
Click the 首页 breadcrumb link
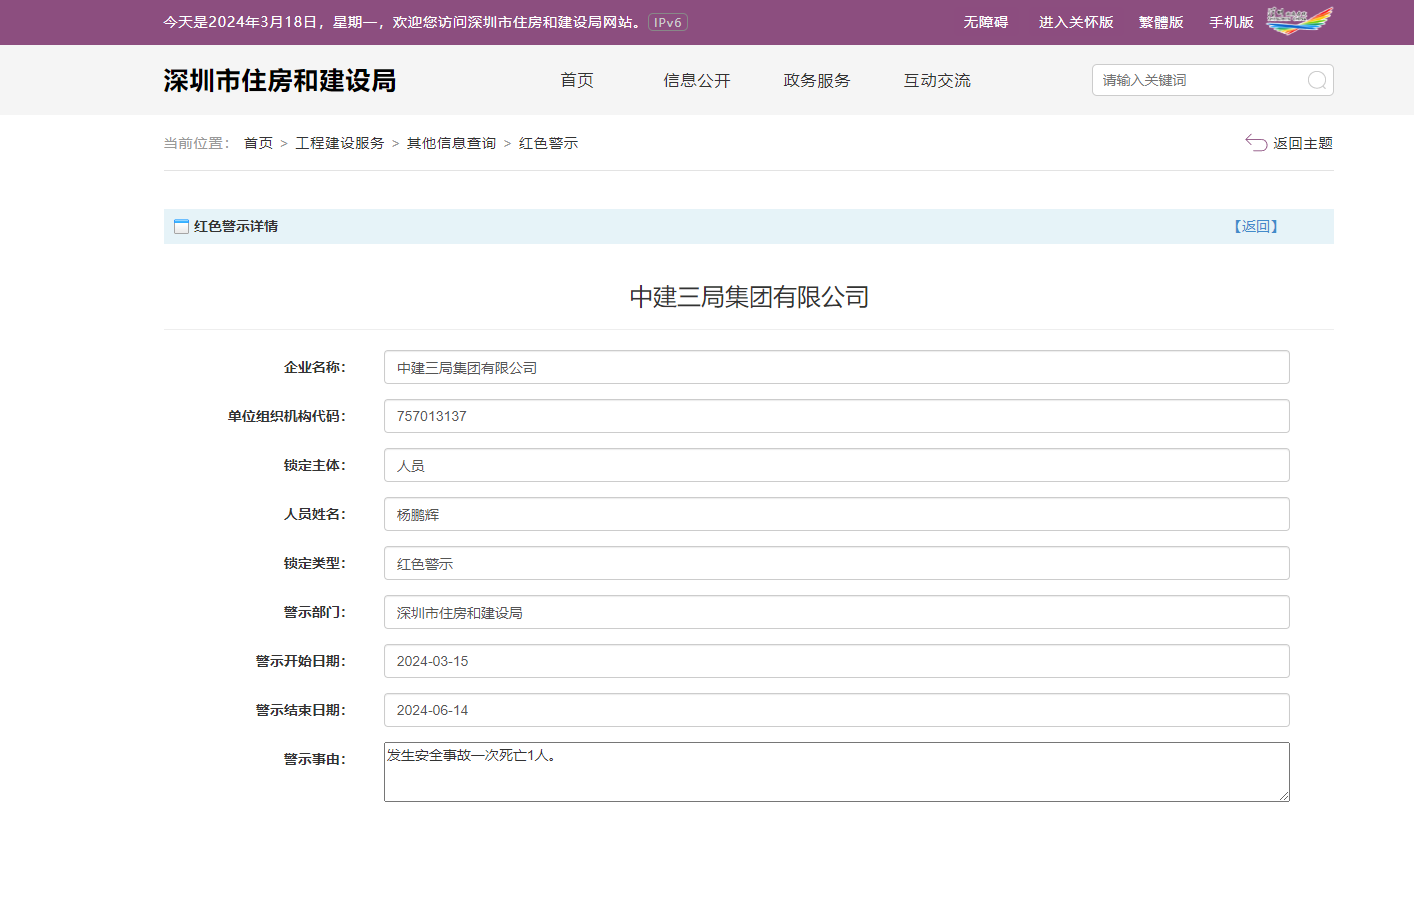(258, 142)
